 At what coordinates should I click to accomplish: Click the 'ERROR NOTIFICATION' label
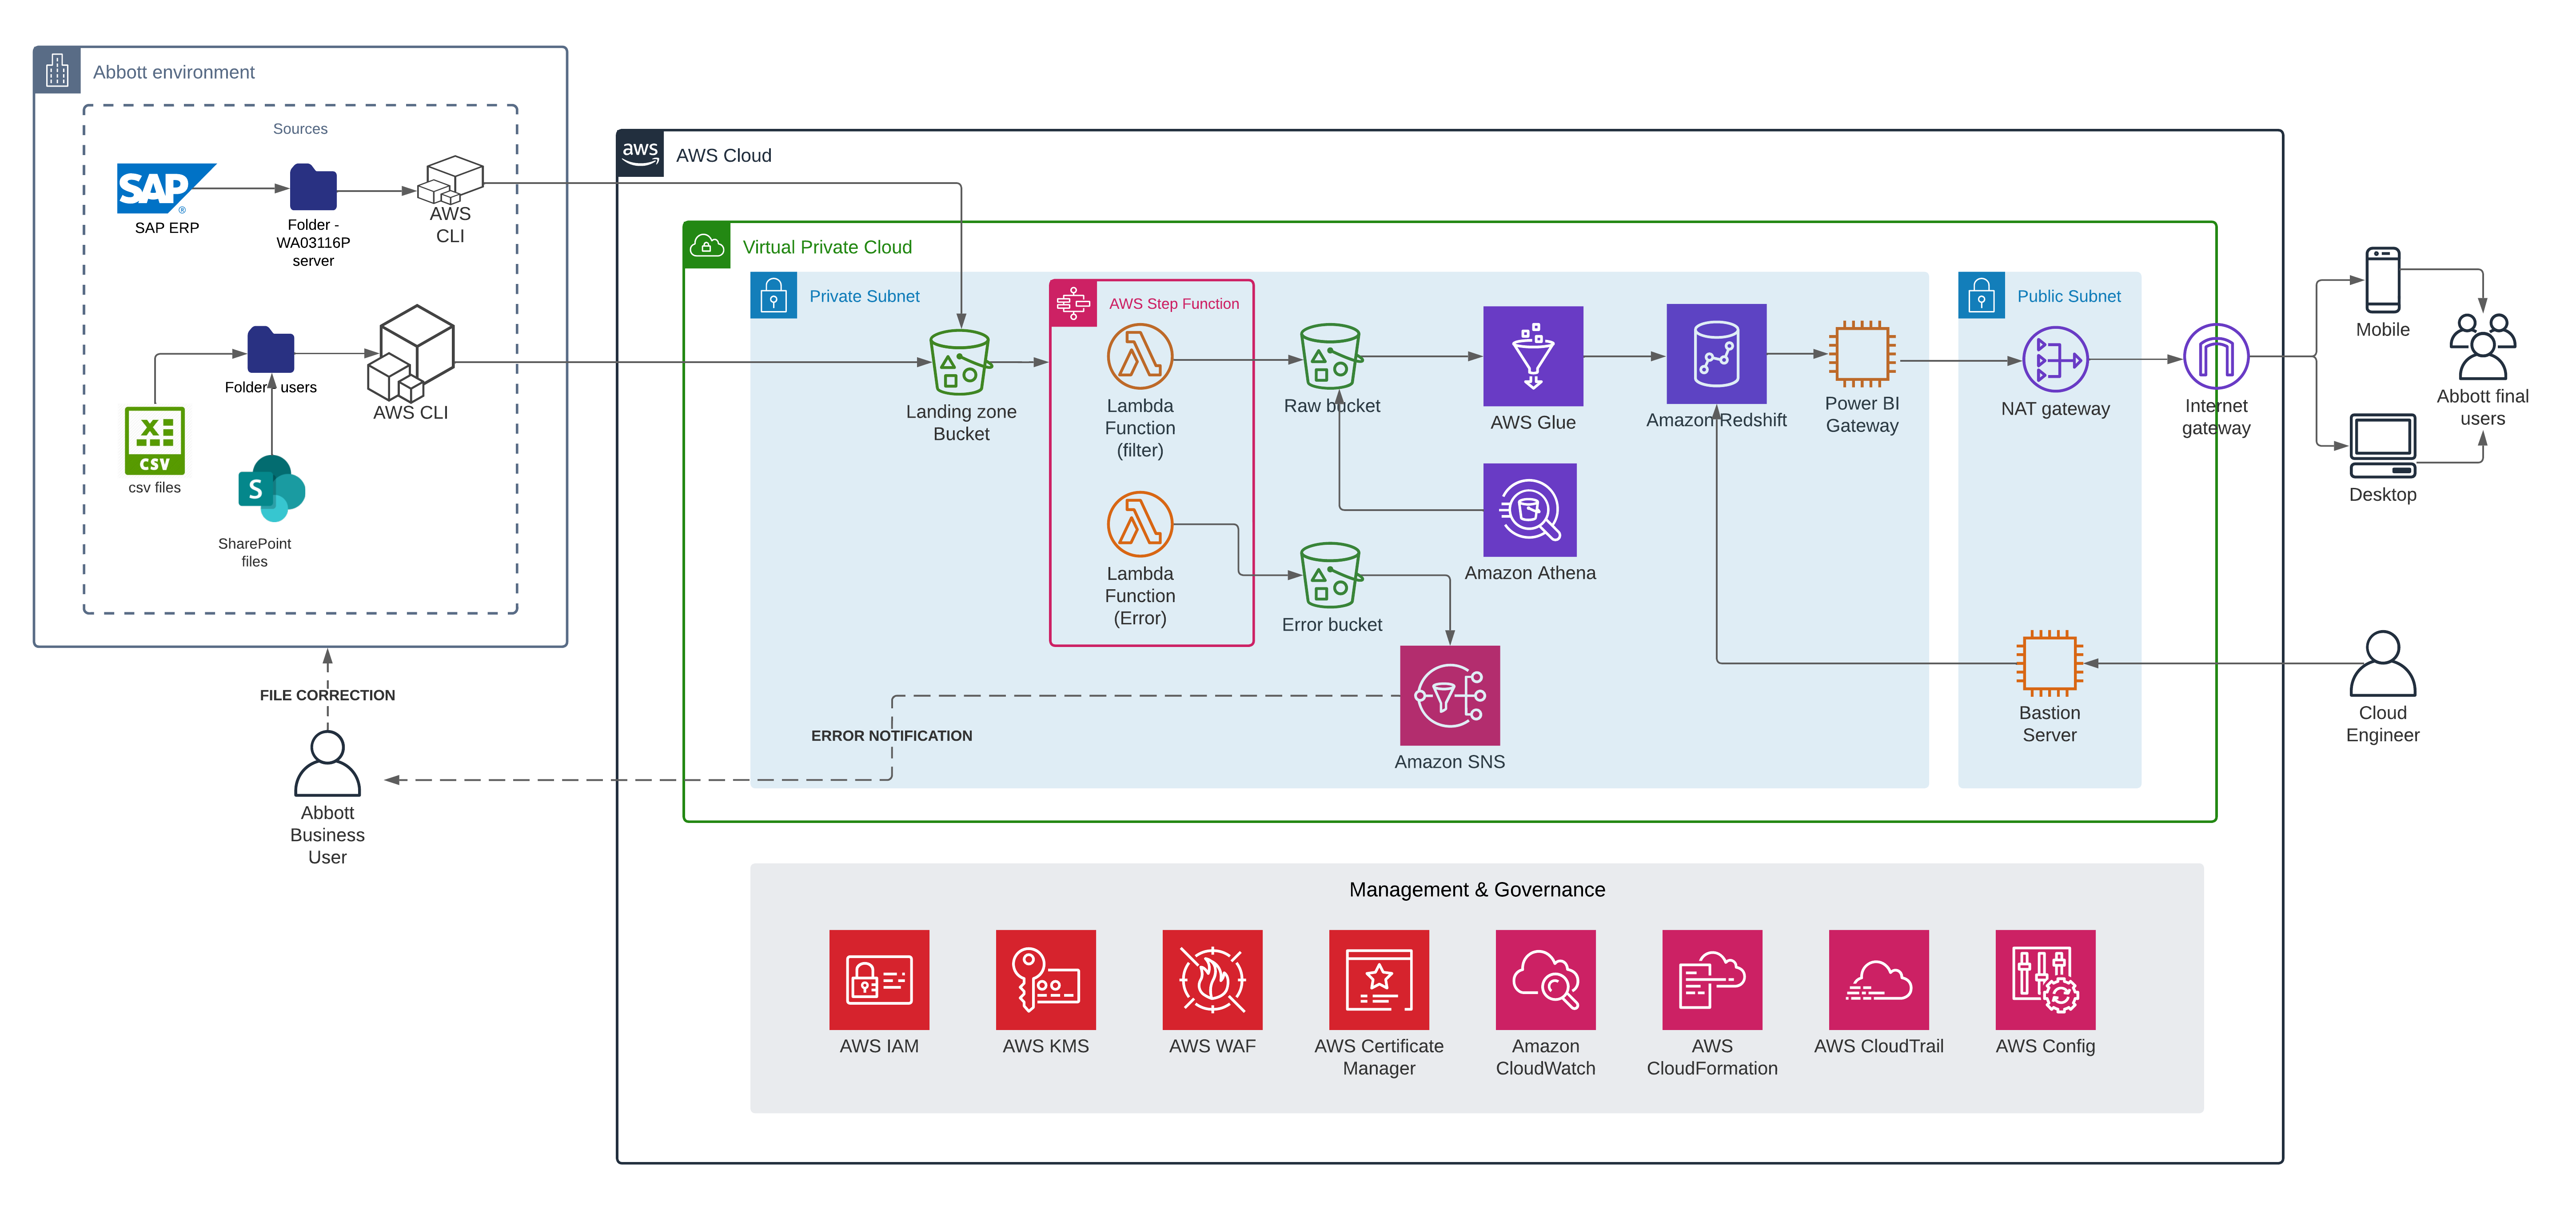(x=891, y=735)
